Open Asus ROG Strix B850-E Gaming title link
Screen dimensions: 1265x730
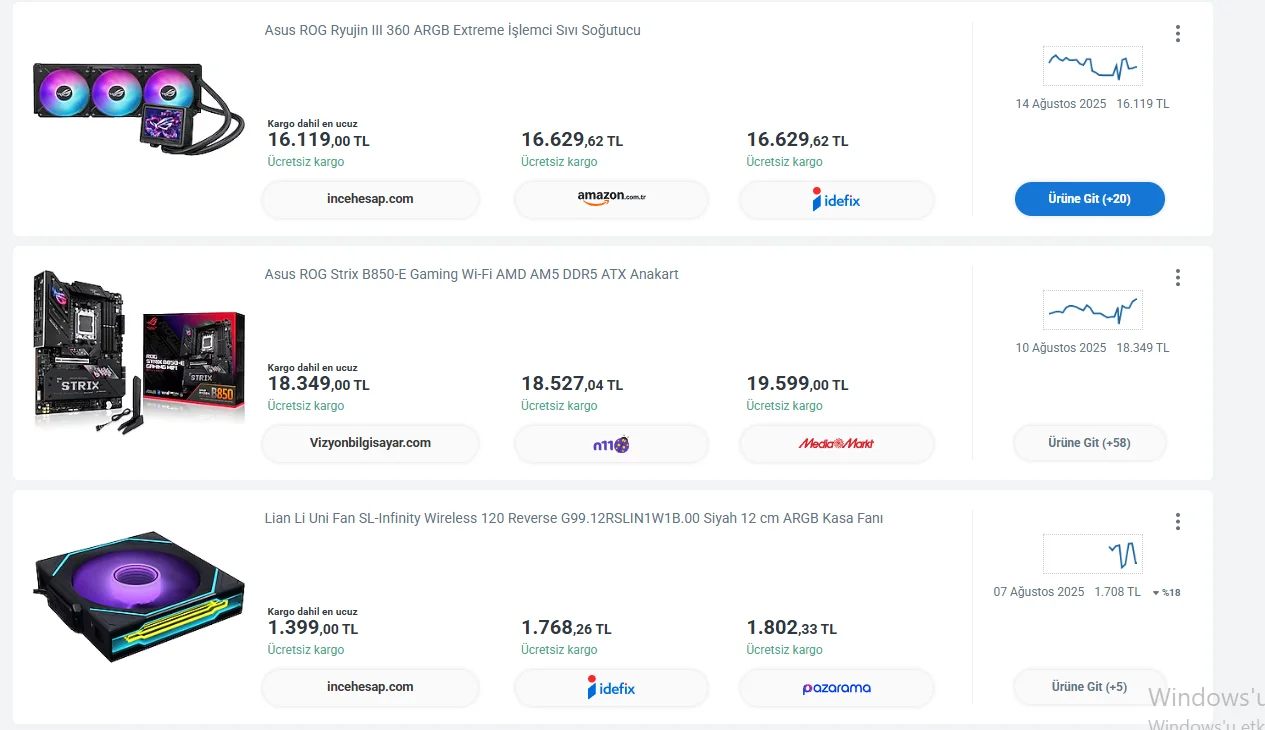[x=471, y=275]
